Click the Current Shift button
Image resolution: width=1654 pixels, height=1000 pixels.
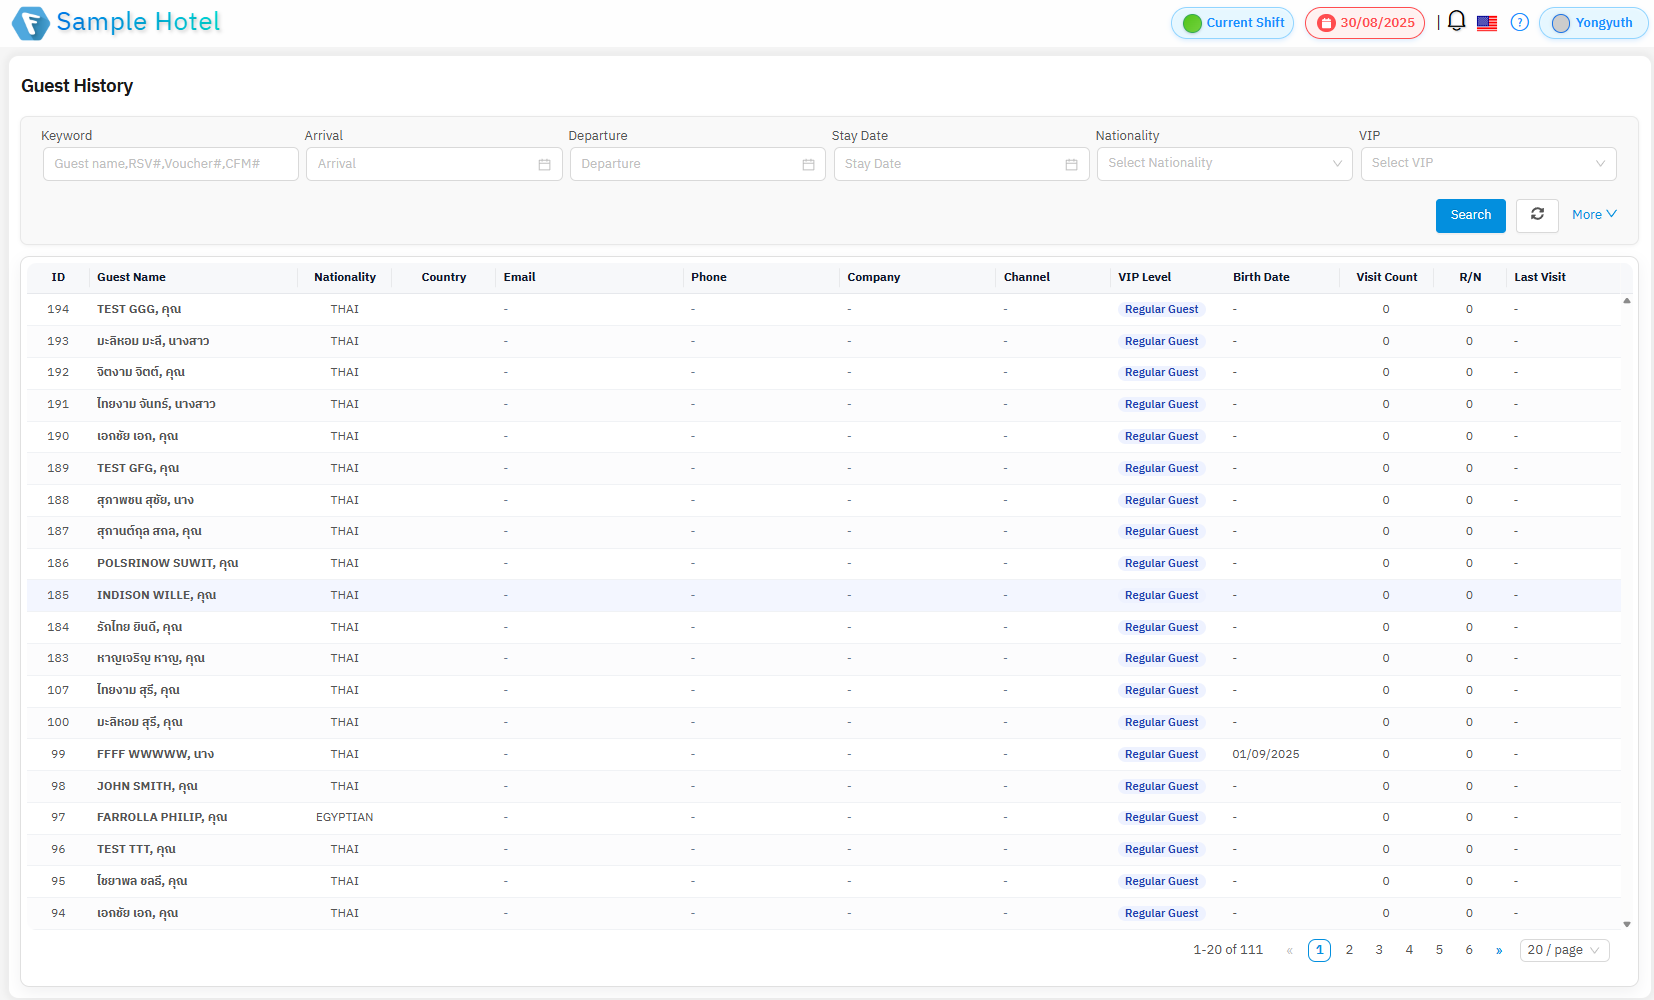pos(1232,23)
